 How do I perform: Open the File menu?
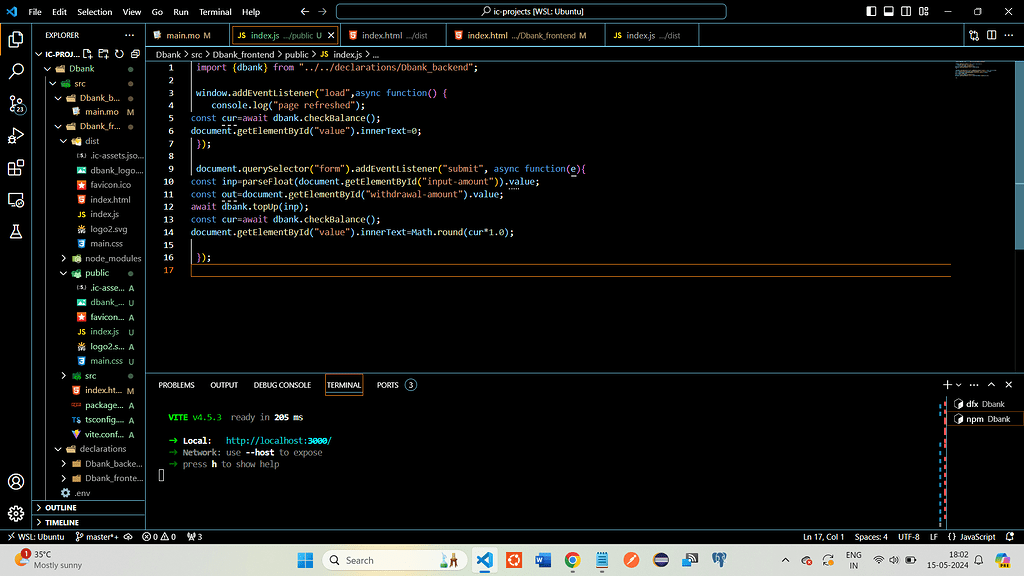[35, 12]
